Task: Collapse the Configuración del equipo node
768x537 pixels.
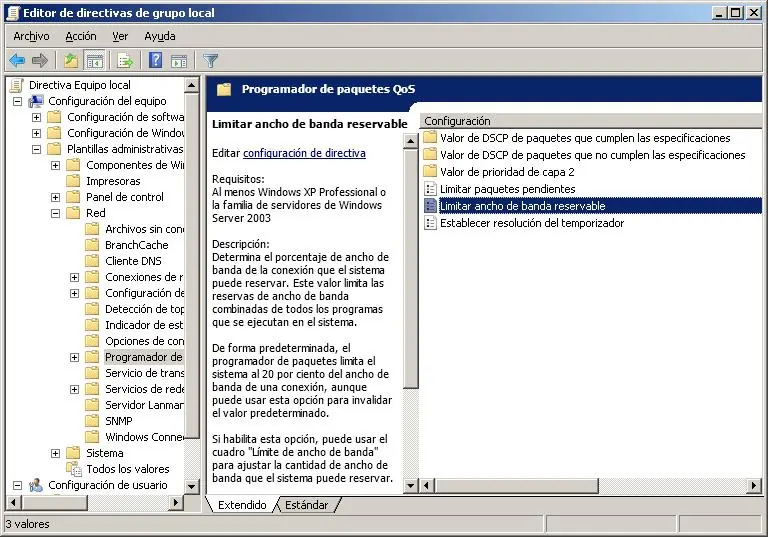Action: click(x=18, y=101)
